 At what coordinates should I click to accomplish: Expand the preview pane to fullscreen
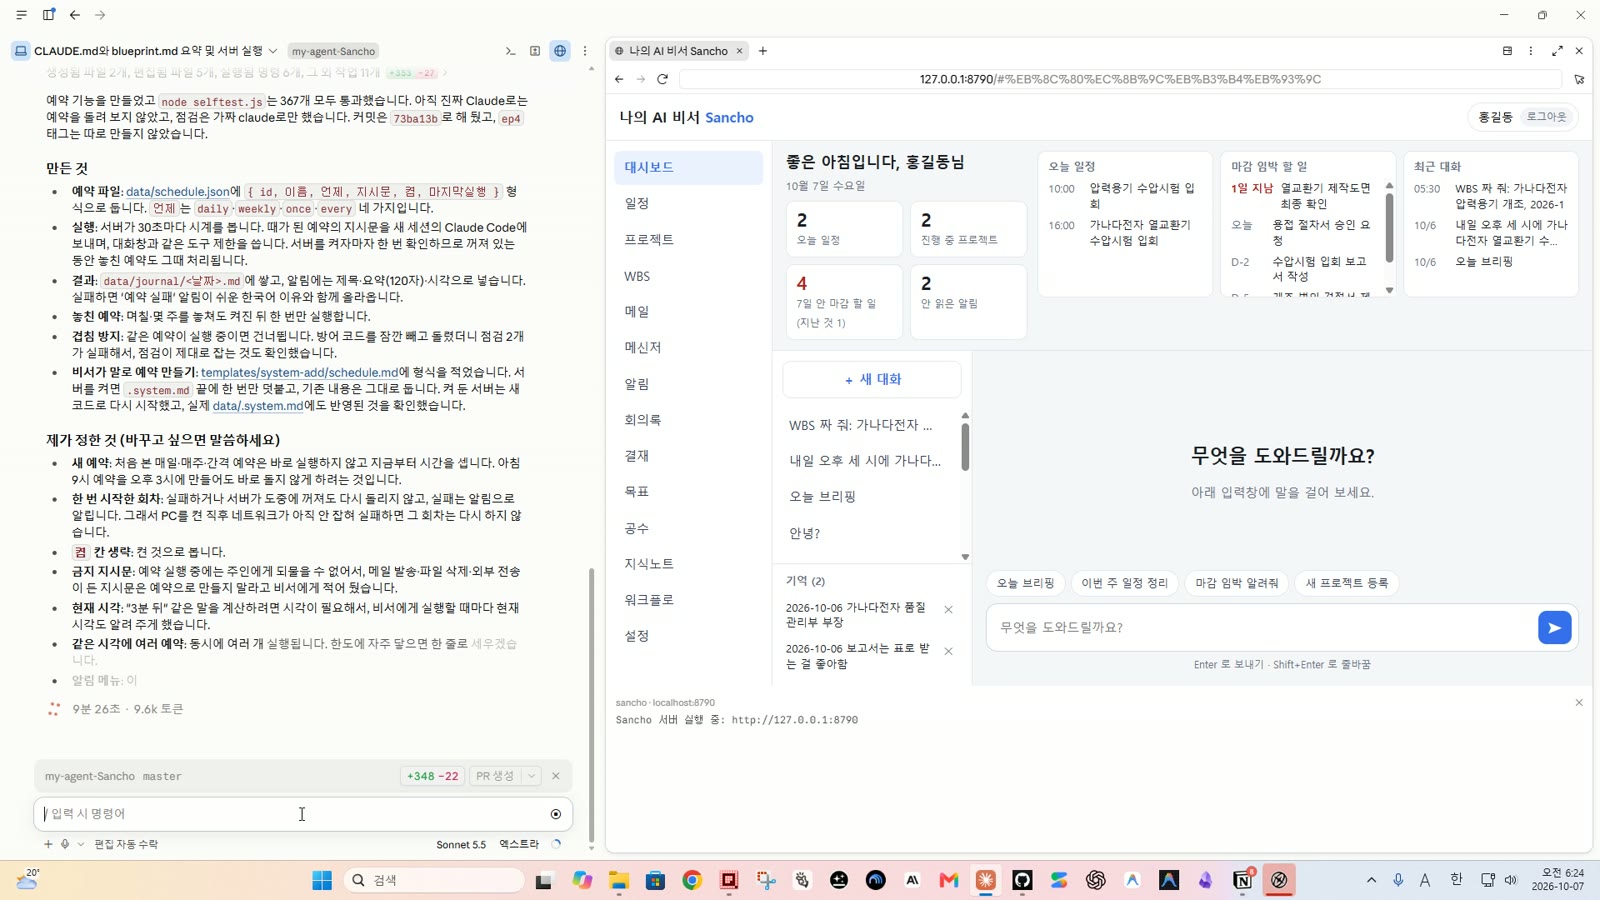click(x=1557, y=51)
